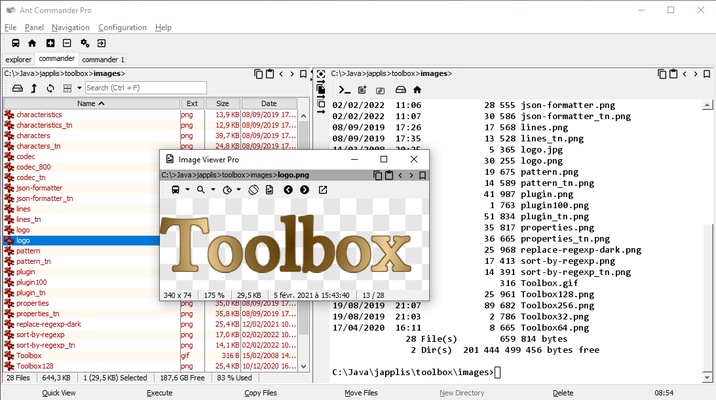
Task: Switch to the commander 1 tab
Action: click(x=103, y=59)
